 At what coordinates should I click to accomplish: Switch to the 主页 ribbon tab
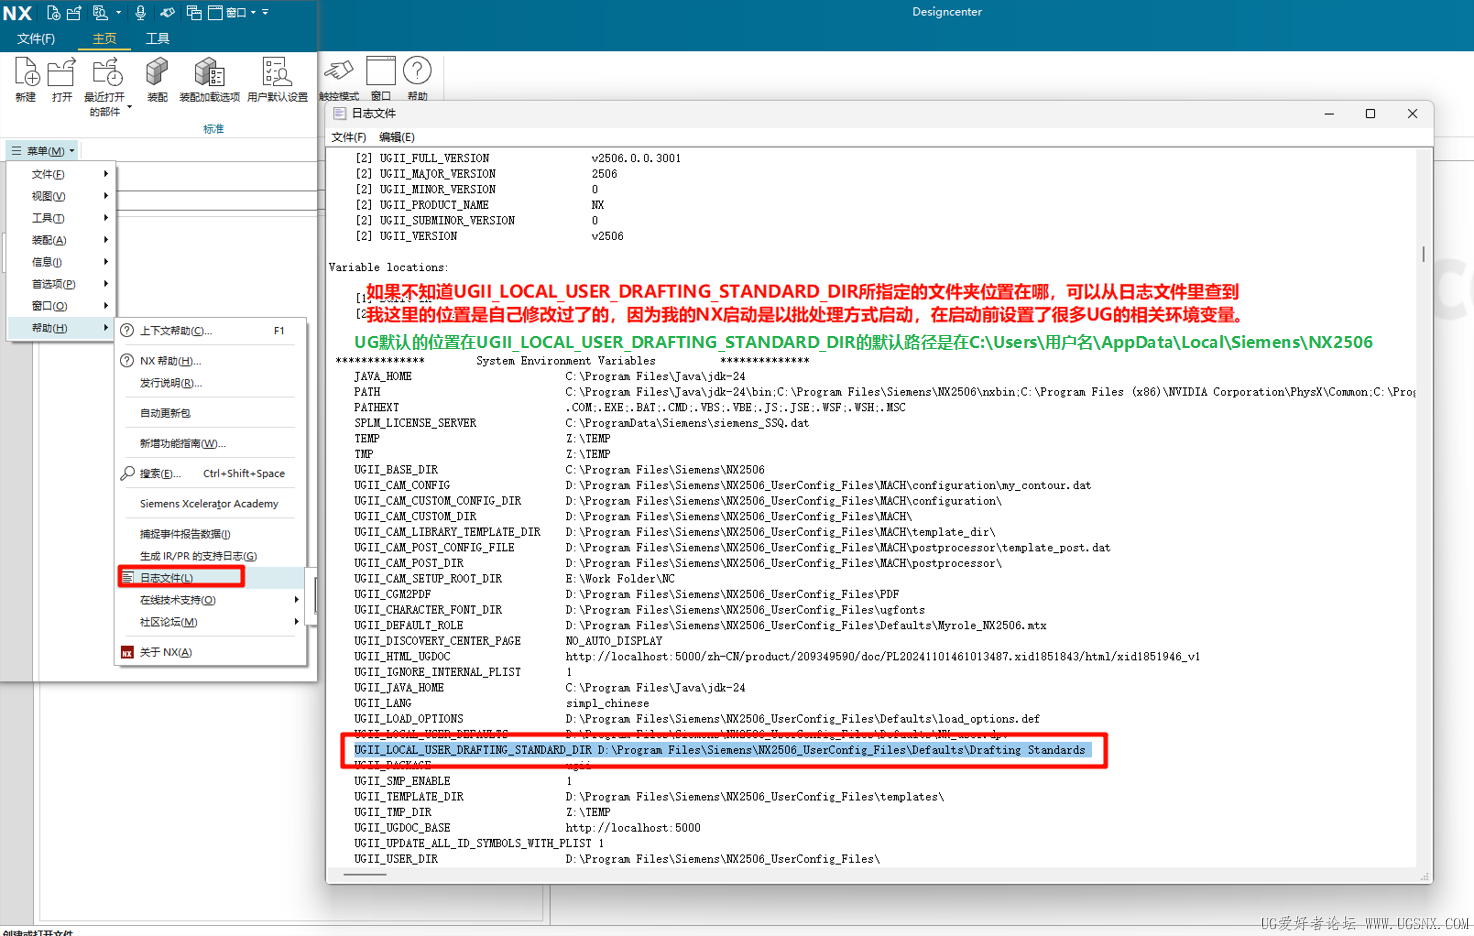point(104,39)
